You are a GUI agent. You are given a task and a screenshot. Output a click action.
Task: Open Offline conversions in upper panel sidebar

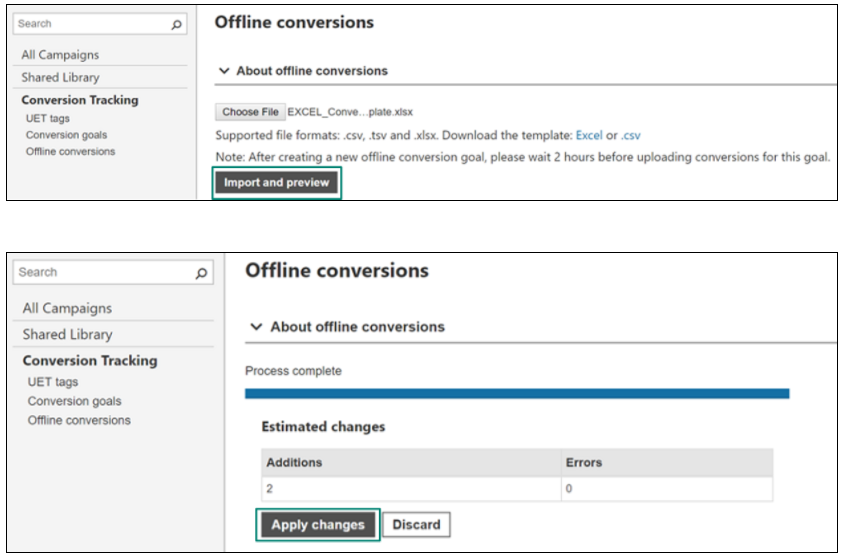click(x=70, y=152)
